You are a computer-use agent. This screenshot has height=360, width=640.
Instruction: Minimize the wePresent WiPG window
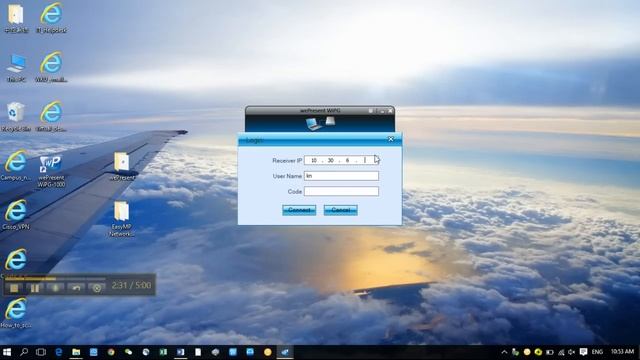point(382,111)
